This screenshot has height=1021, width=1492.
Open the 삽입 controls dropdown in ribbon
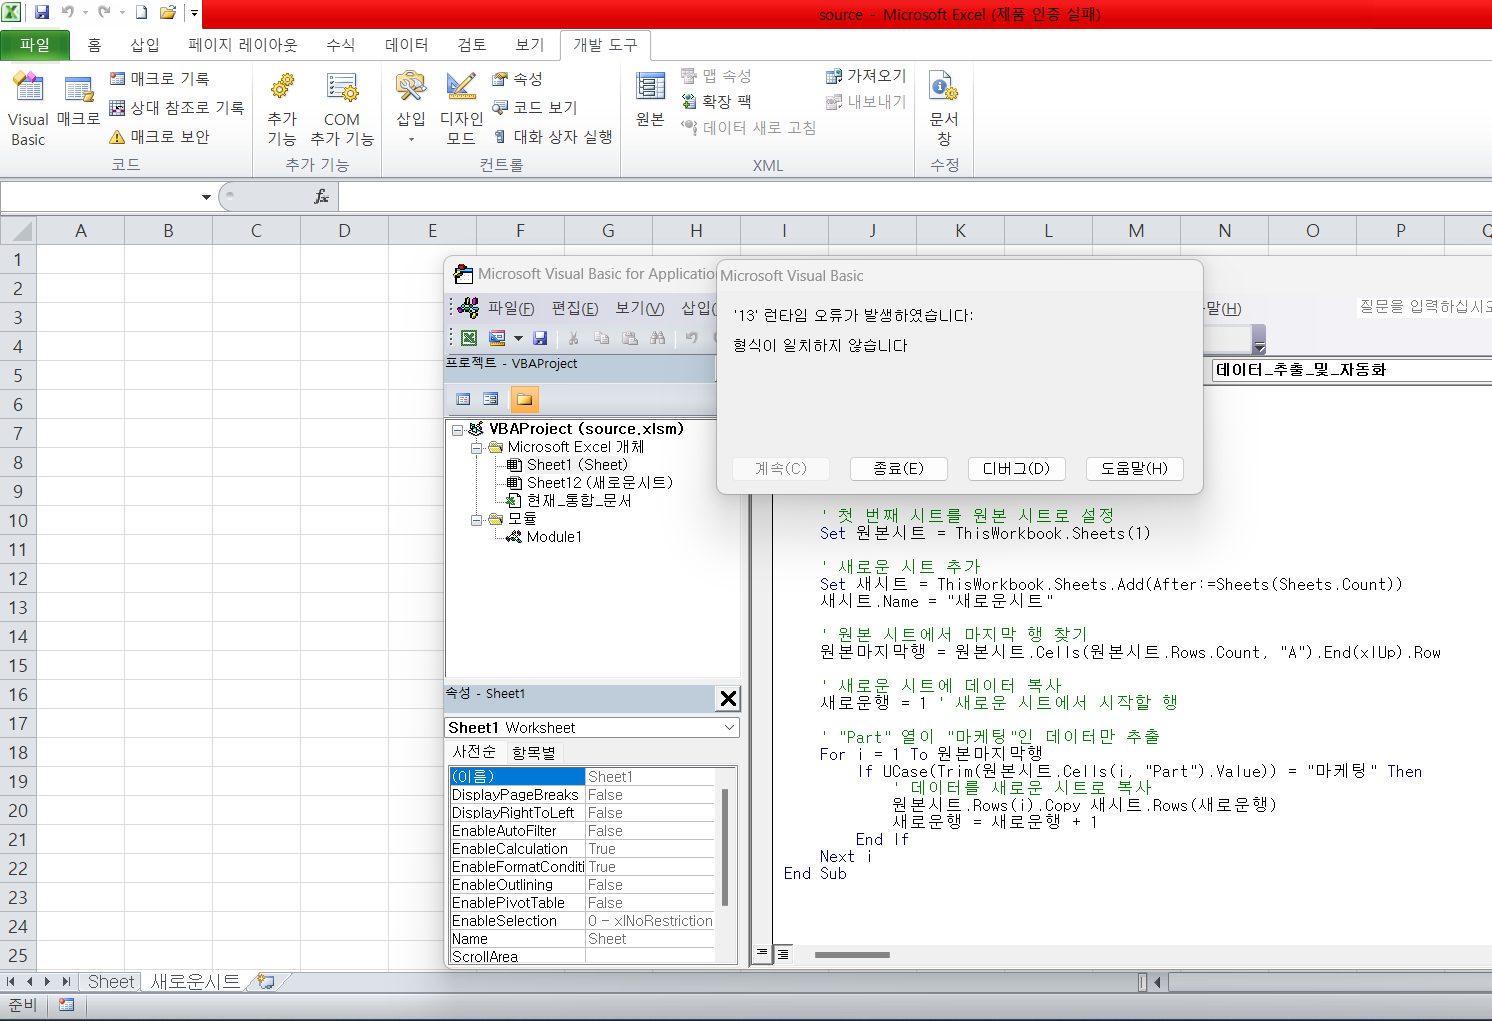(x=411, y=108)
